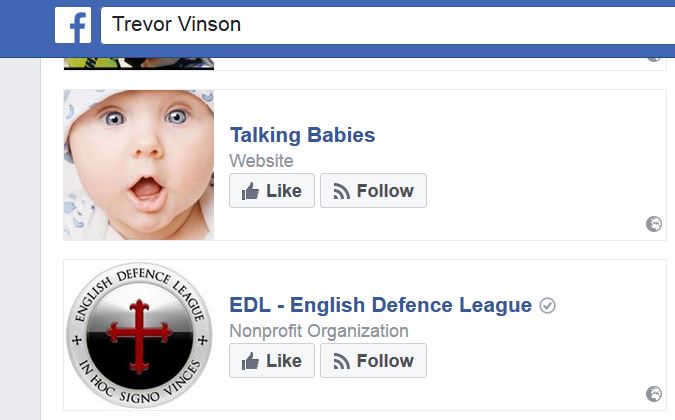This screenshot has height=420, width=675.
Task: Open EDL - English Defence League page link
Action: point(381,305)
